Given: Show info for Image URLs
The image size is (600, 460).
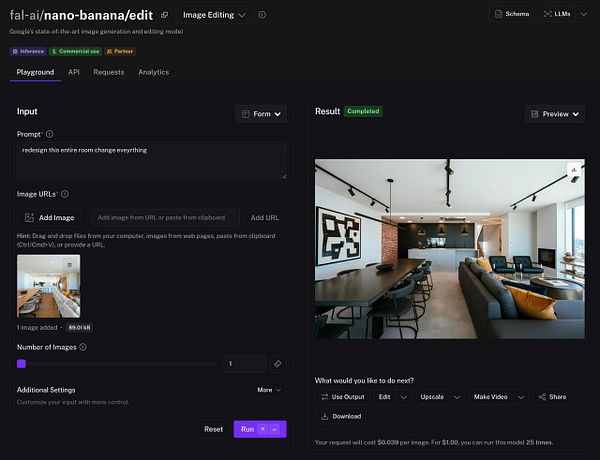Looking at the screenshot, I should (65, 194).
